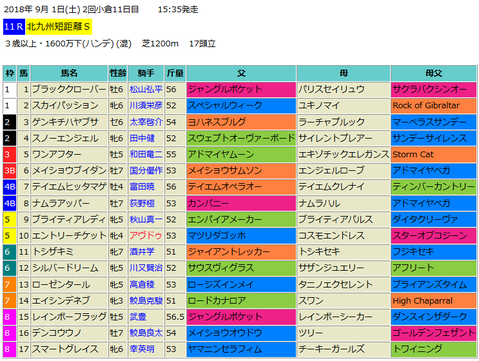Click jockey 国分優作 link
The image size is (479, 361).
pyautogui.click(x=146, y=171)
